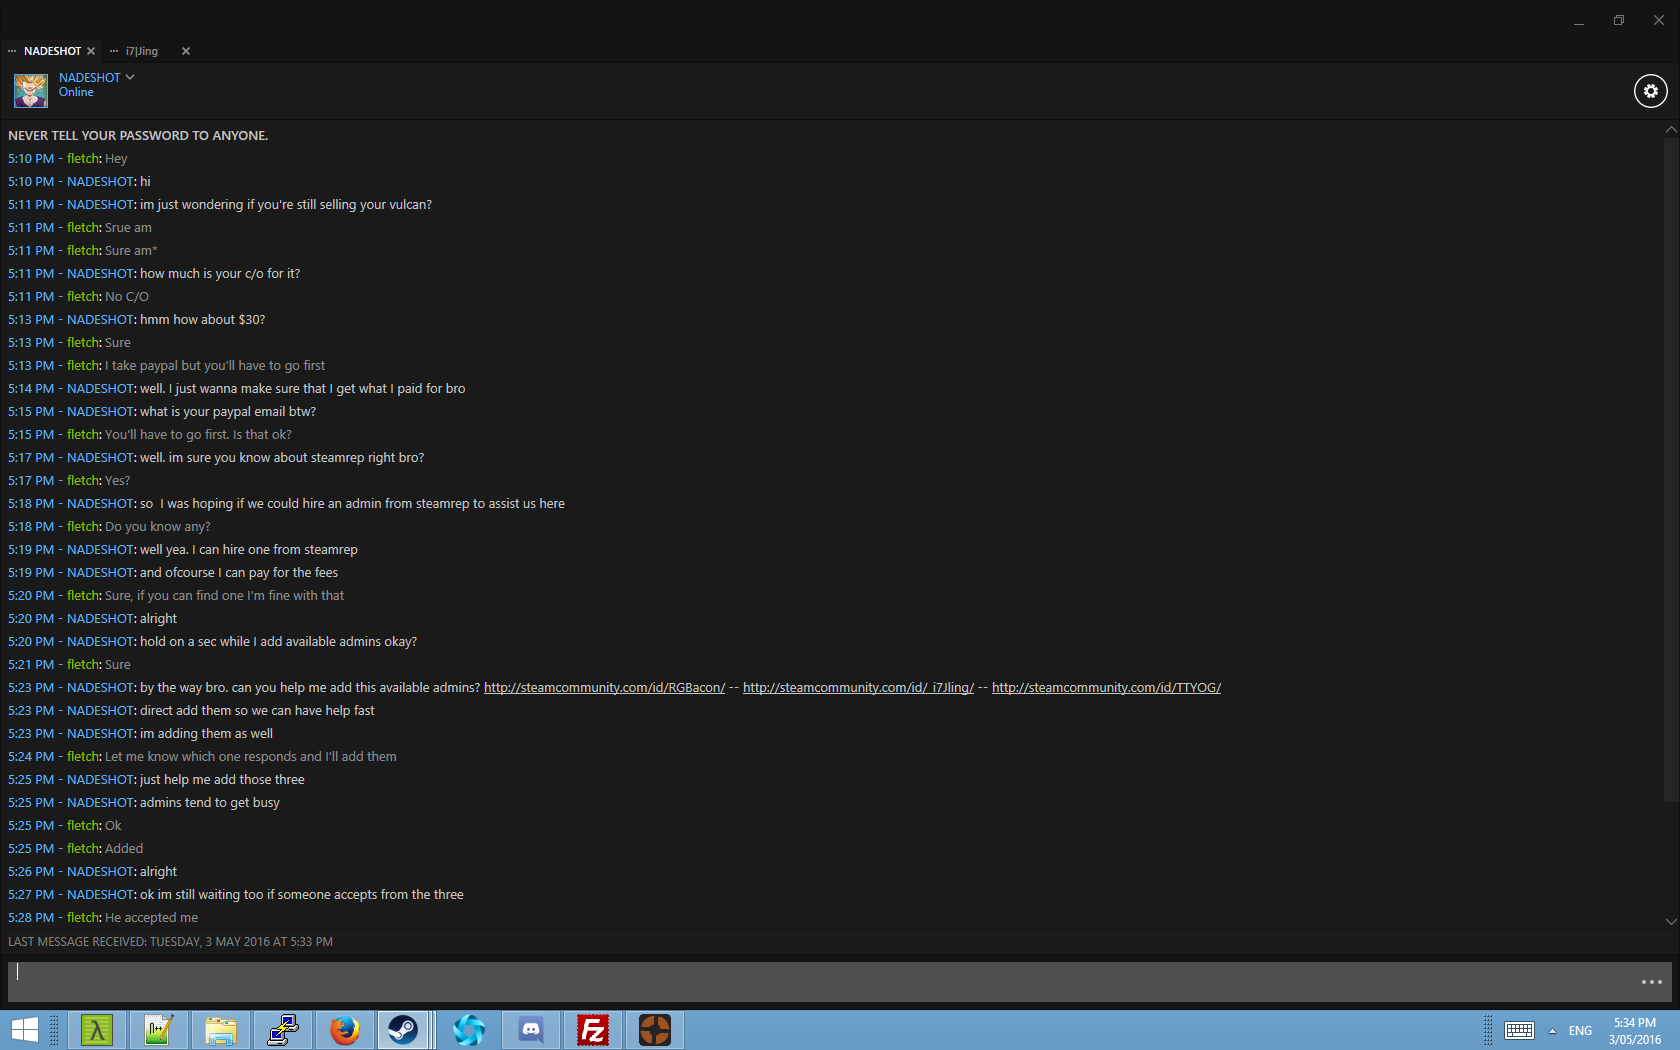Open Team Fortress 2 taskbar icon
The image size is (1680, 1050).
coord(655,1029)
